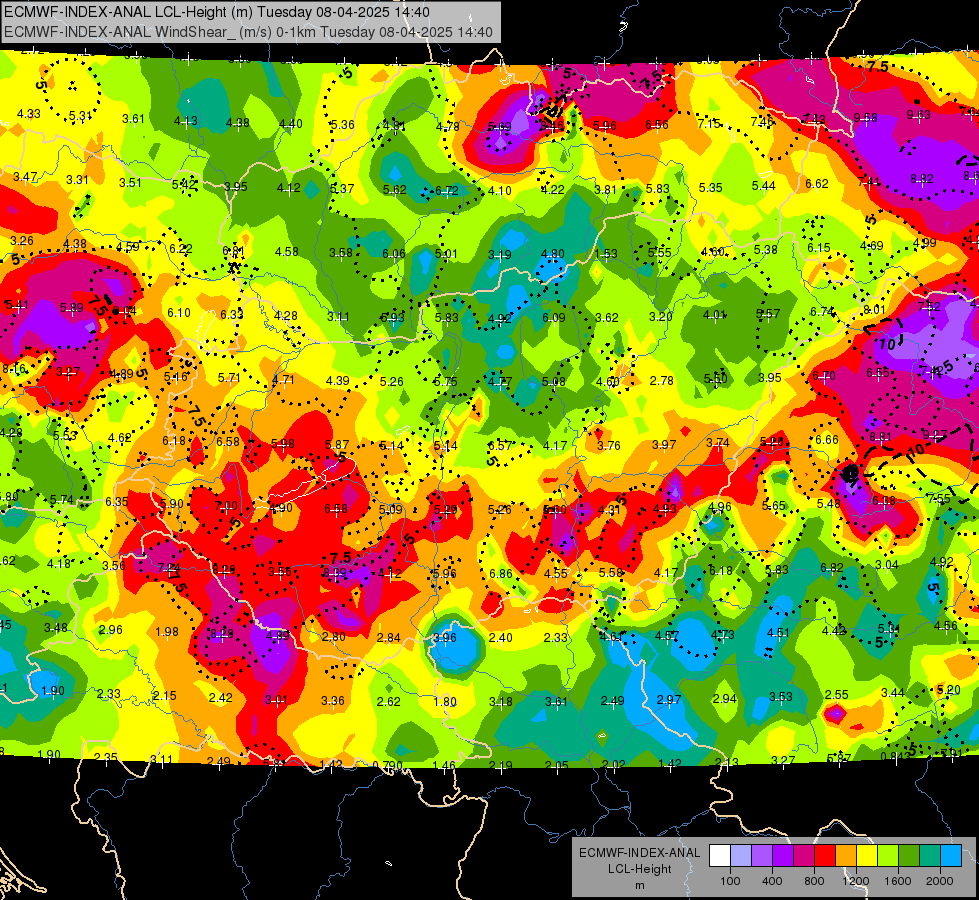Click the 'LCL-Height (m)' title line
This screenshot has width=979, height=900.
[216, 12]
